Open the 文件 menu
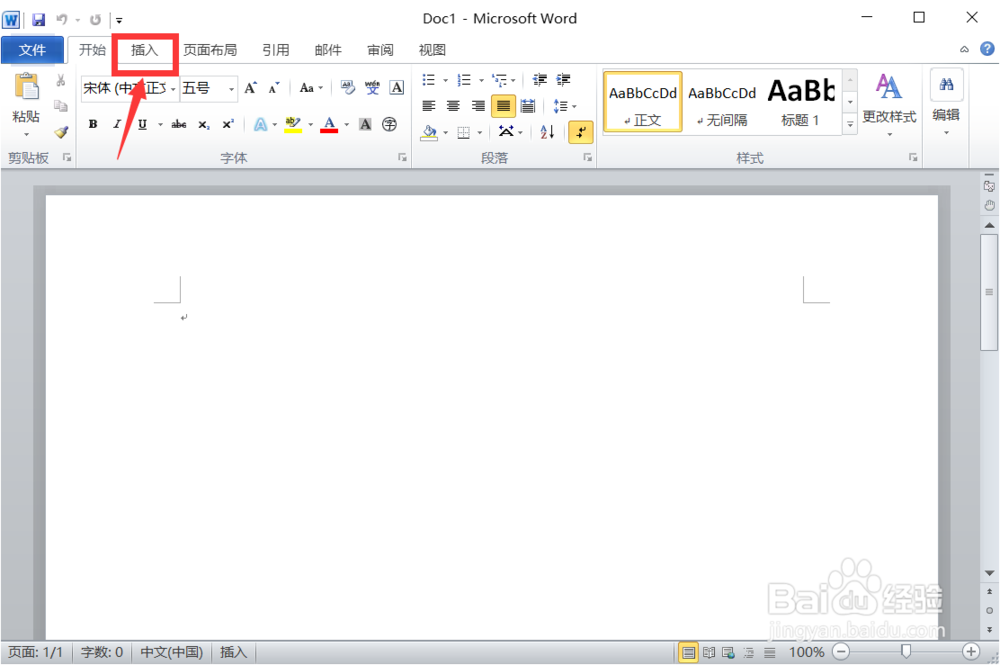Image resolution: width=1000 pixels, height=665 pixels. (32, 49)
